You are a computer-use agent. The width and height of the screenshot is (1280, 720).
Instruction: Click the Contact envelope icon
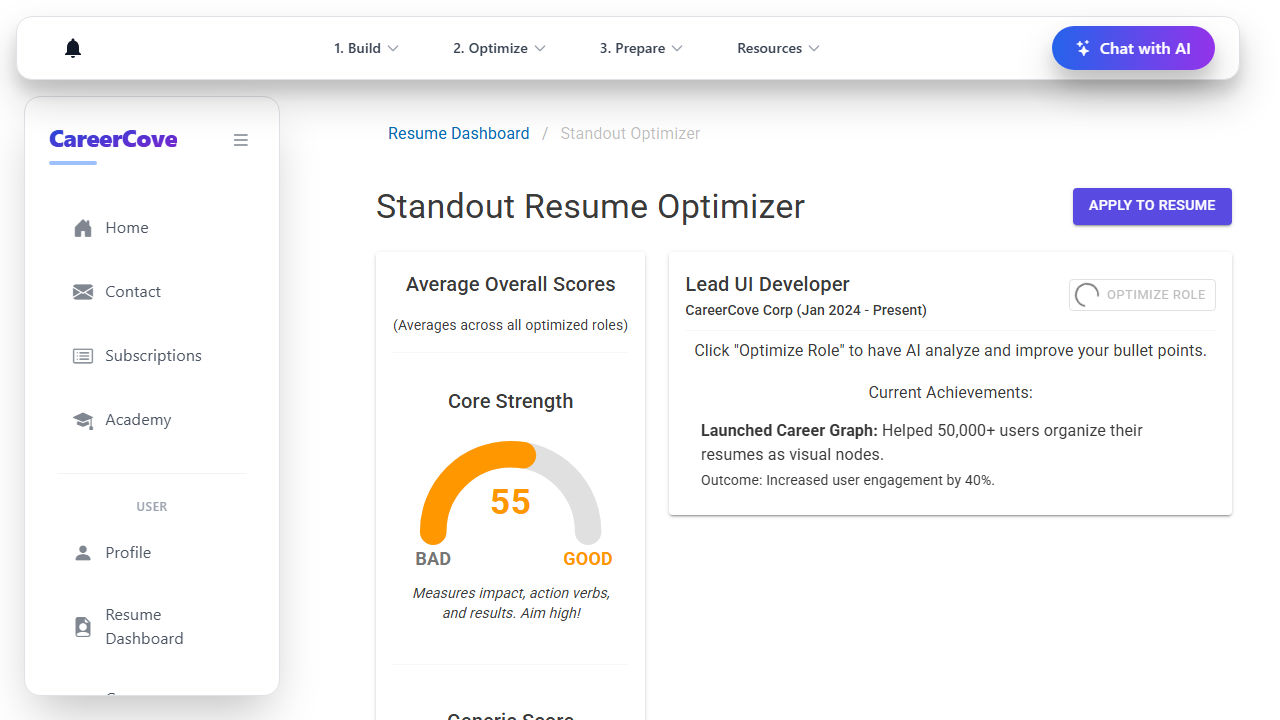pos(83,292)
